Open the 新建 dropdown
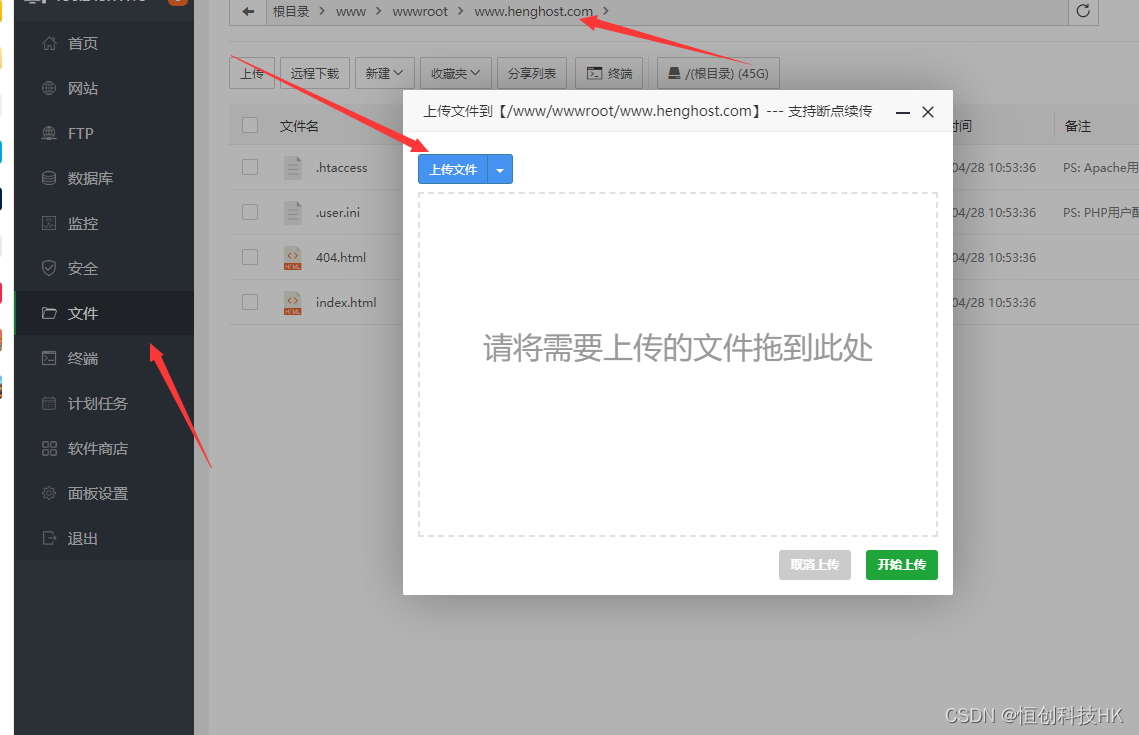The image size is (1139, 735). coord(384,73)
